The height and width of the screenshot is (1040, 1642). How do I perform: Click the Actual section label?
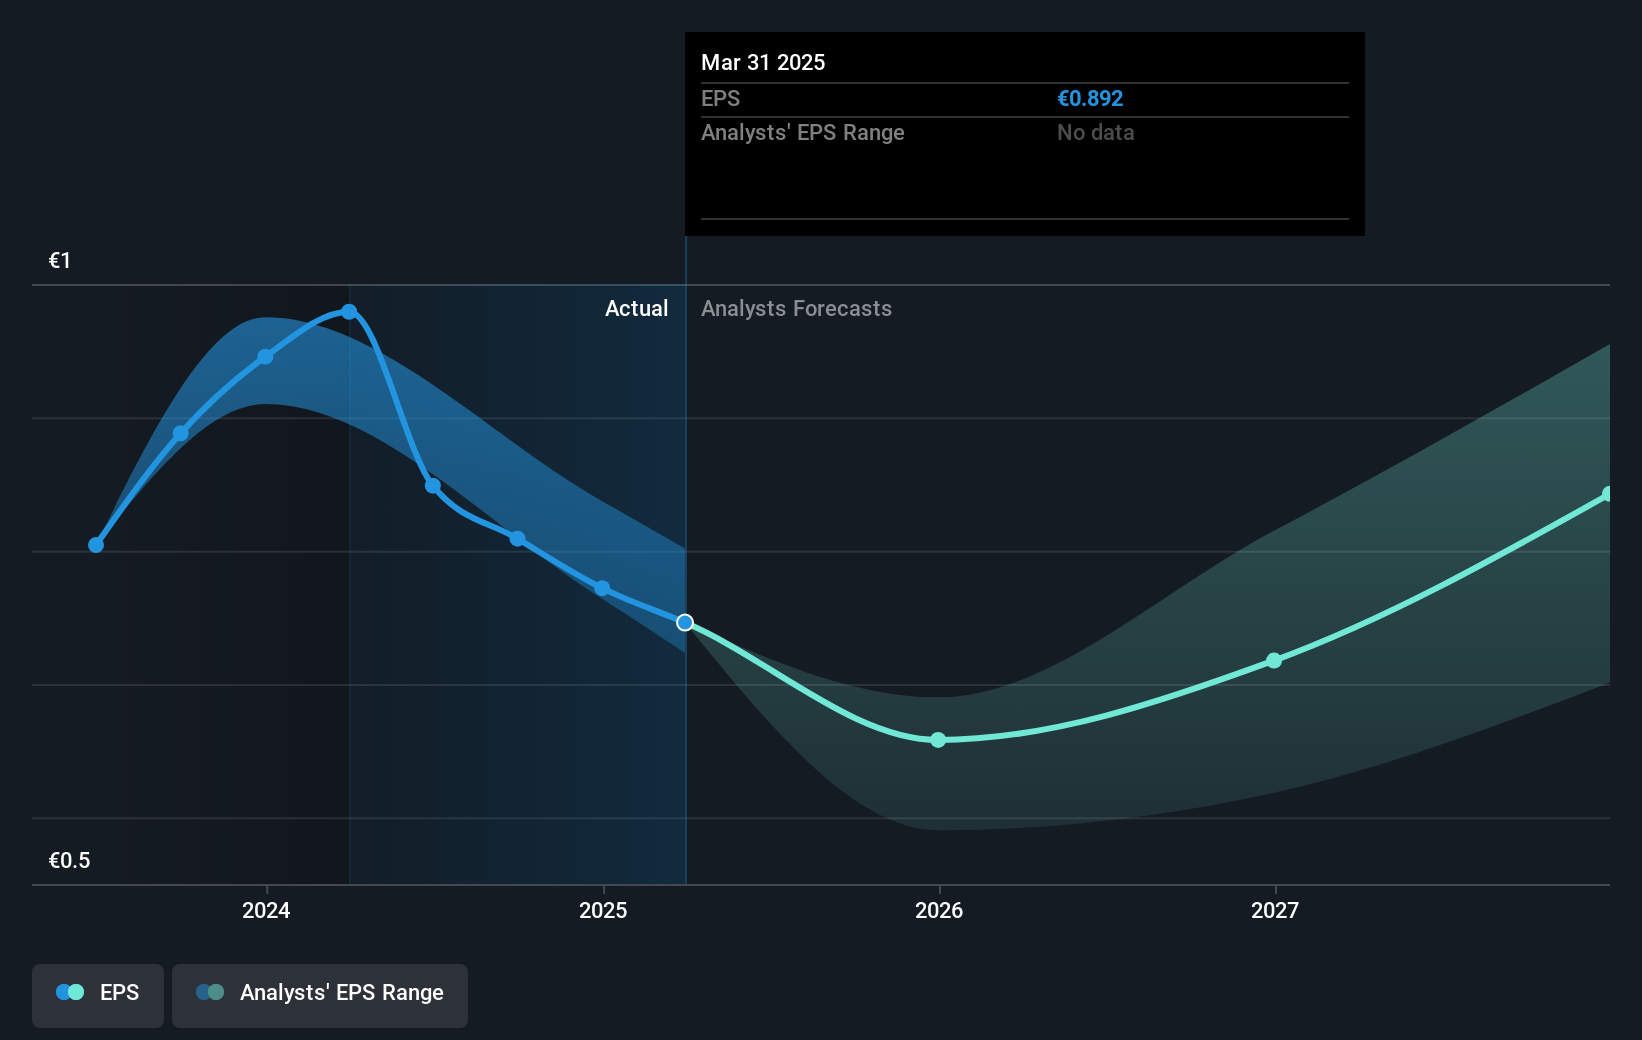[636, 309]
